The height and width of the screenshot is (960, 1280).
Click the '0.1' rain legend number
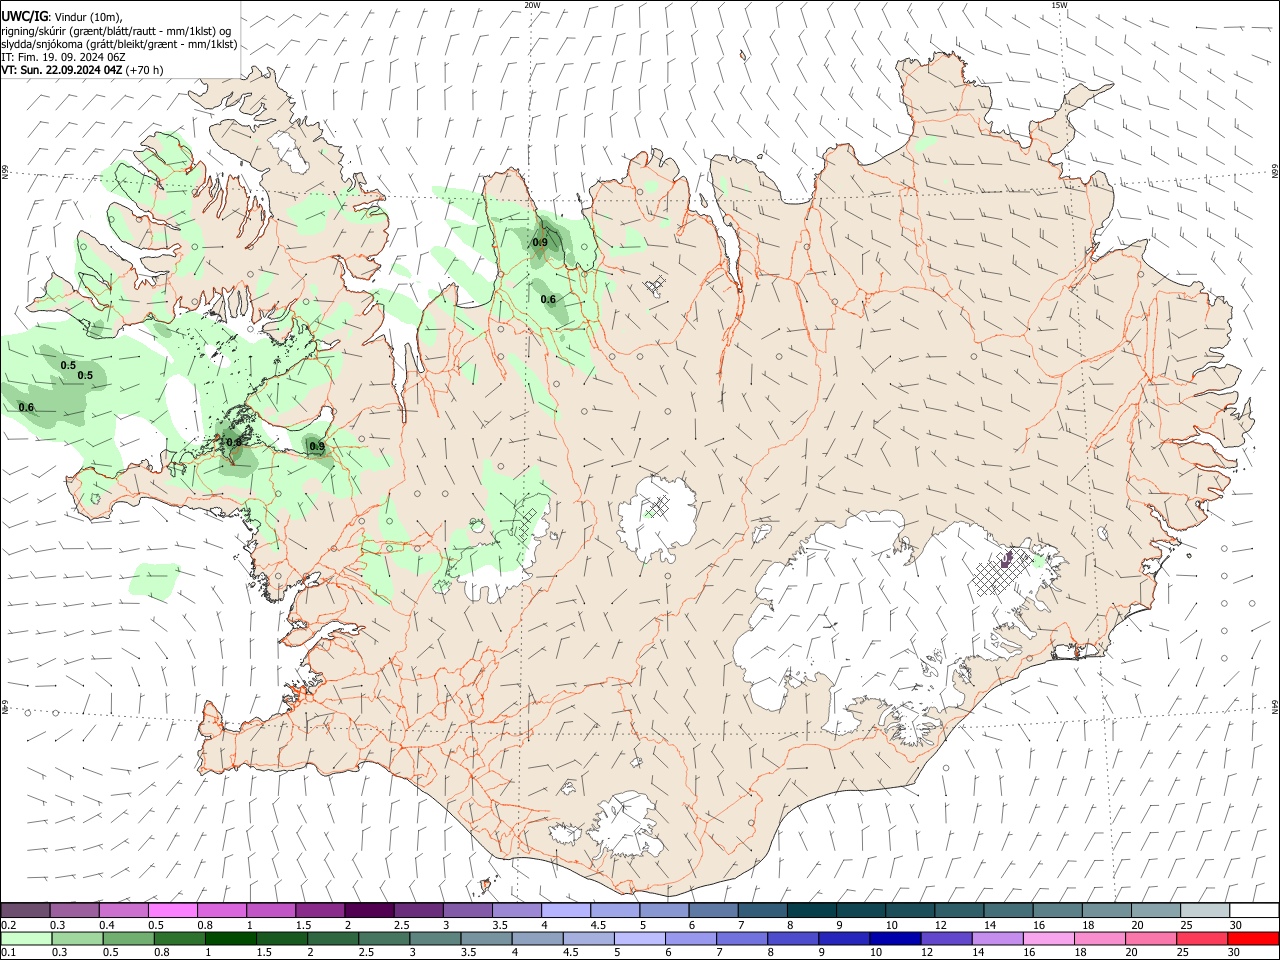tap(8, 952)
